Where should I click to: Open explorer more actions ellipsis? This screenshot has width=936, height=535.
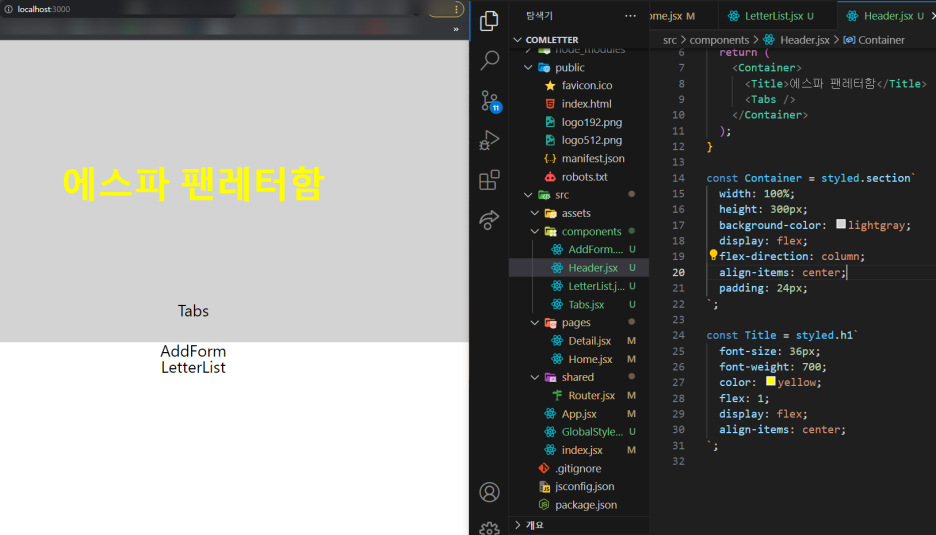point(630,16)
